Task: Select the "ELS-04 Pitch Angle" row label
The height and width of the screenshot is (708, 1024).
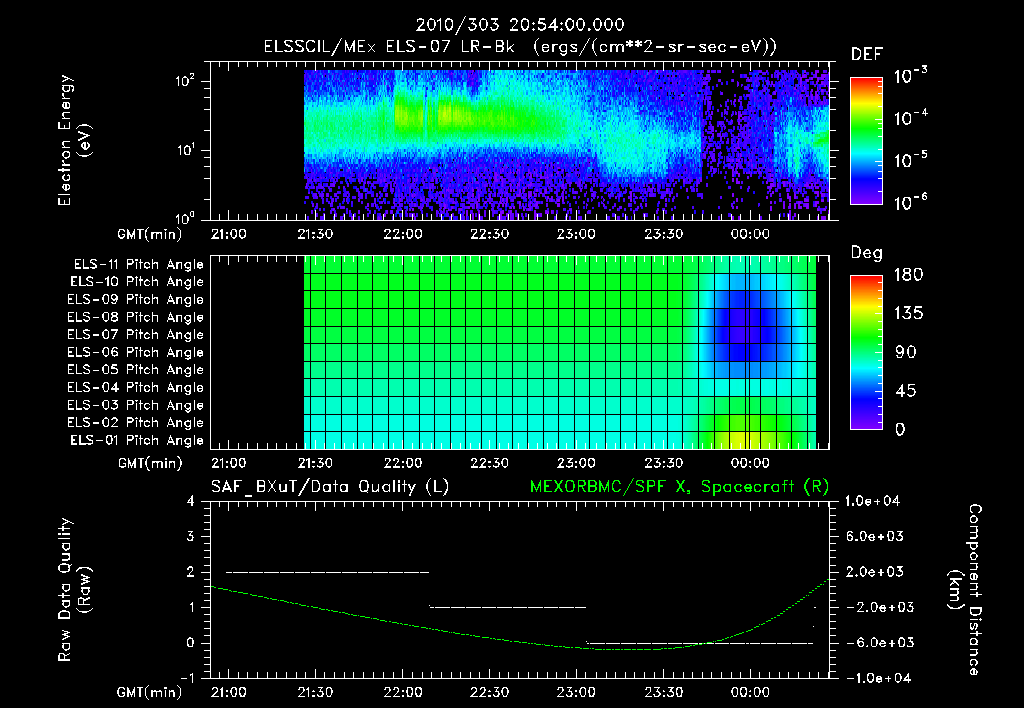Action: tap(136, 387)
